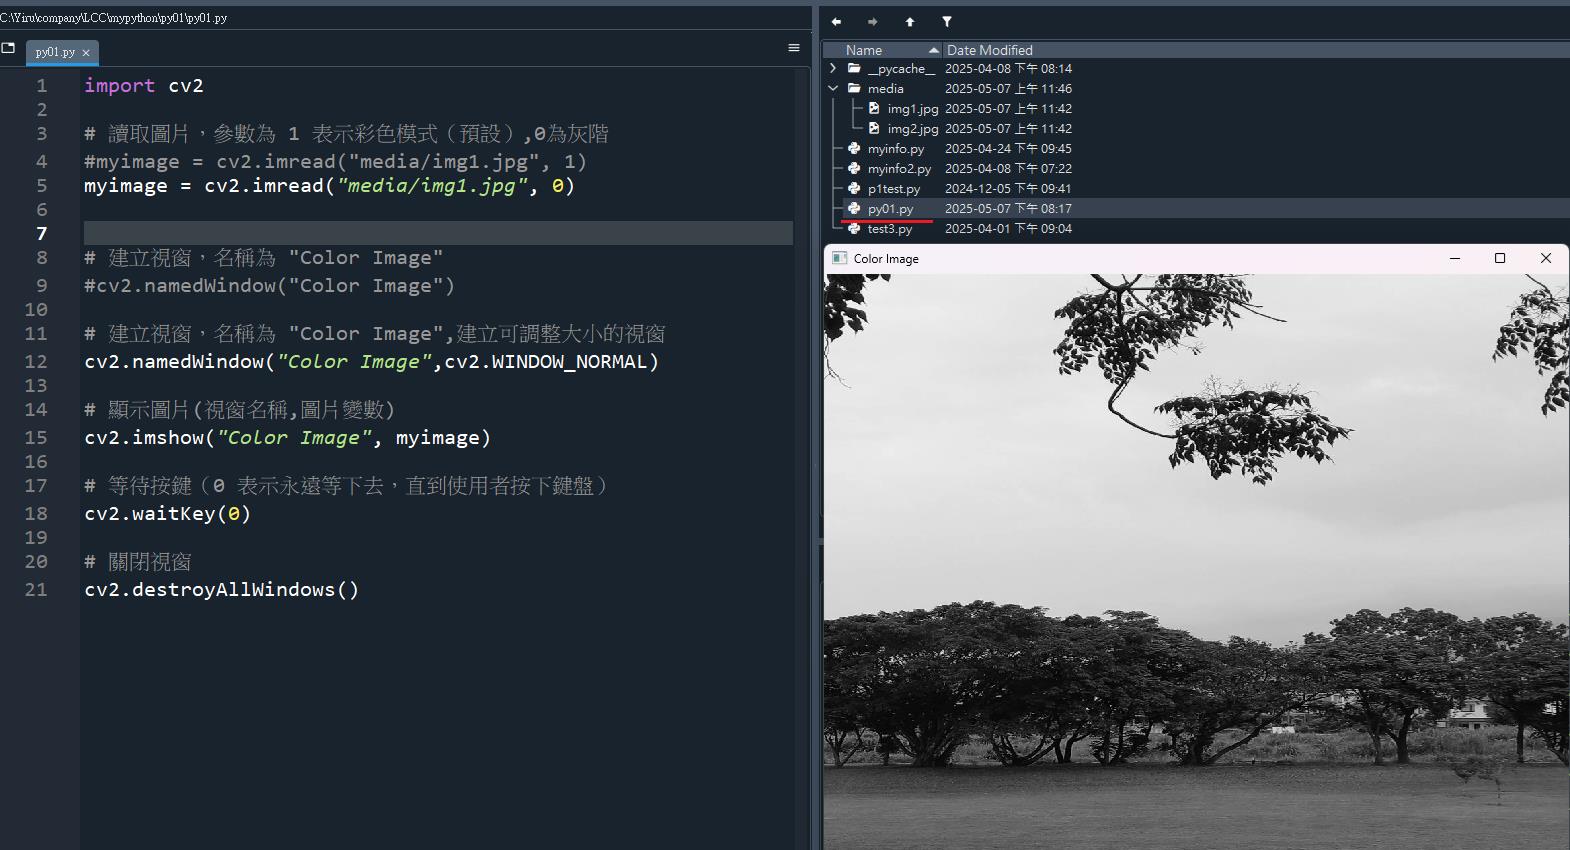The height and width of the screenshot is (850, 1570).
Task: Click the folder icon beside __pycache__
Action: click(854, 68)
